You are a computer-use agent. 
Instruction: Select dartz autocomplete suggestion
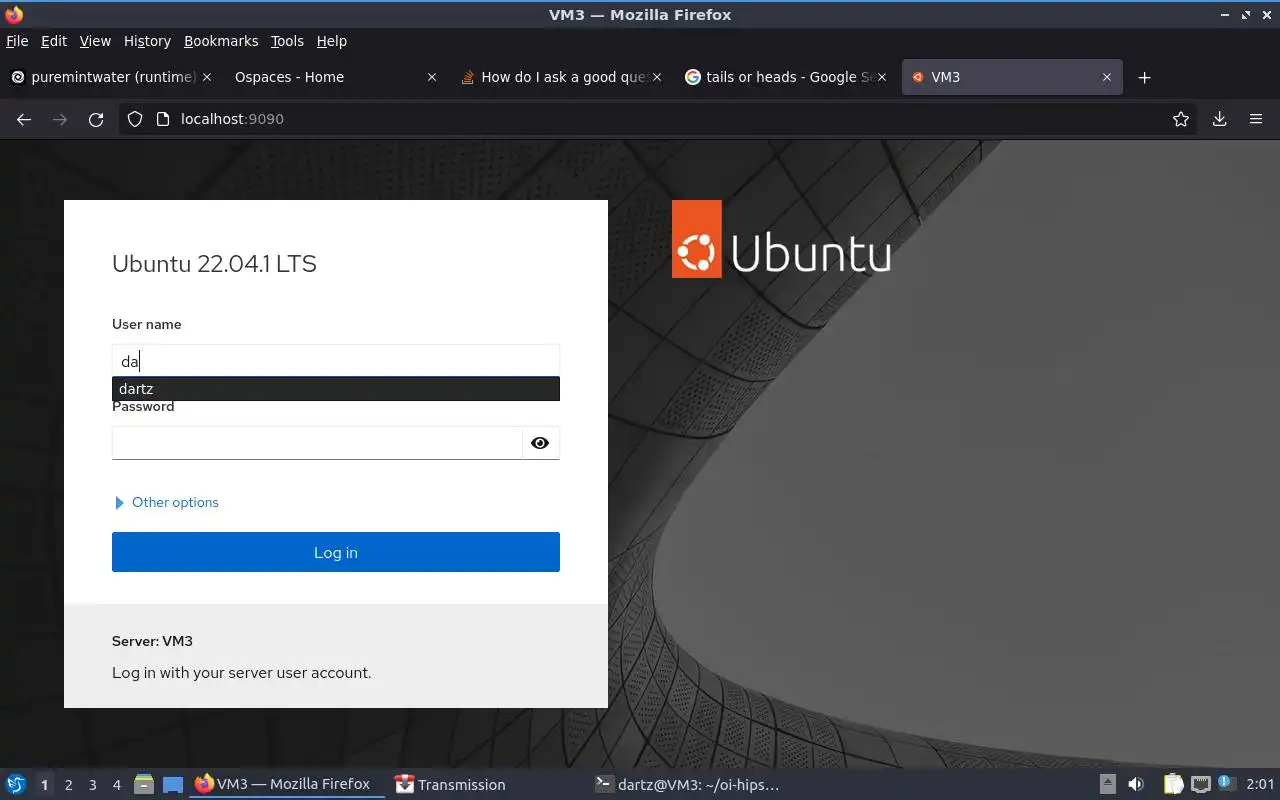point(336,389)
